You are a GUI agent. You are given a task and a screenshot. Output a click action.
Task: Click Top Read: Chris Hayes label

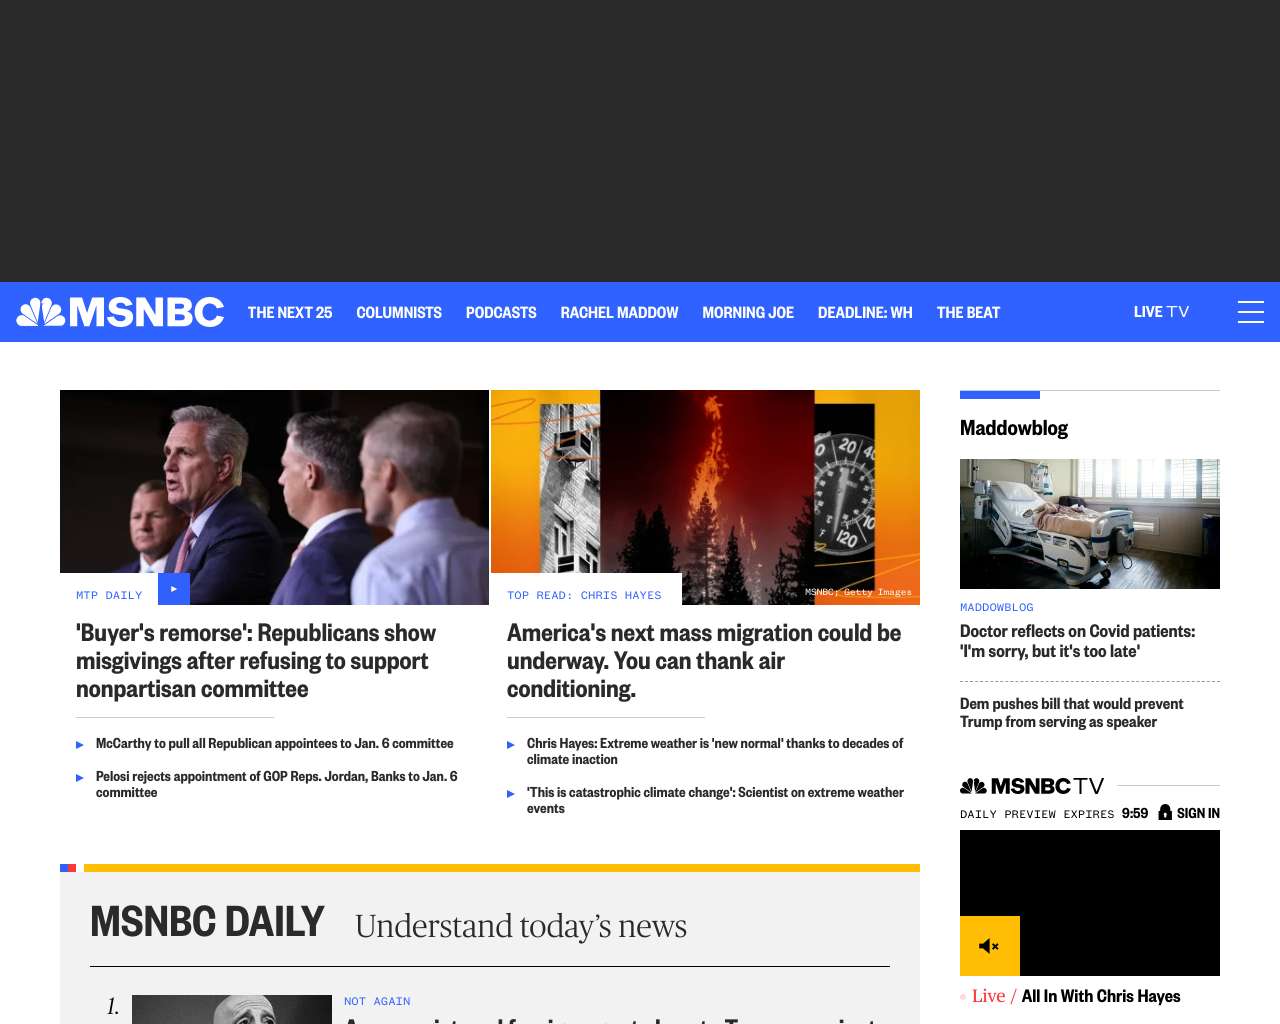pyautogui.click(x=584, y=595)
